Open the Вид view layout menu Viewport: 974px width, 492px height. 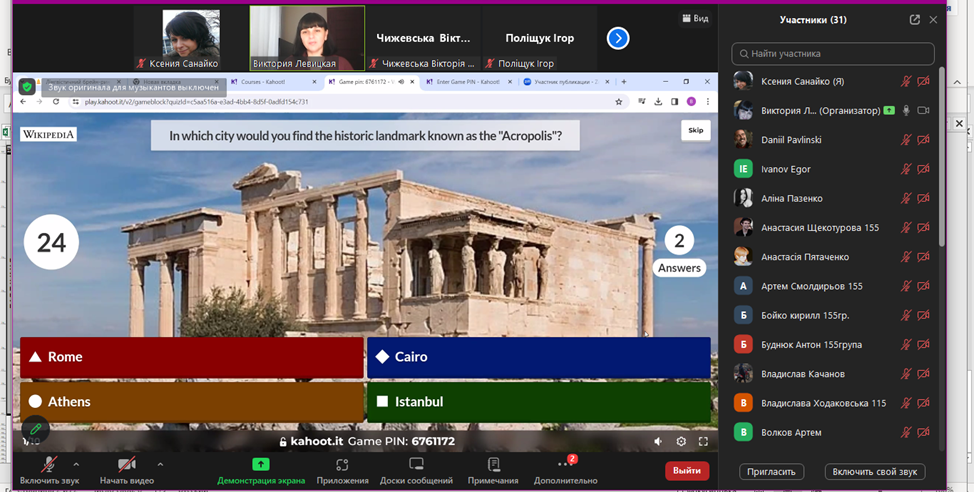pyautogui.click(x=695, y=18)
